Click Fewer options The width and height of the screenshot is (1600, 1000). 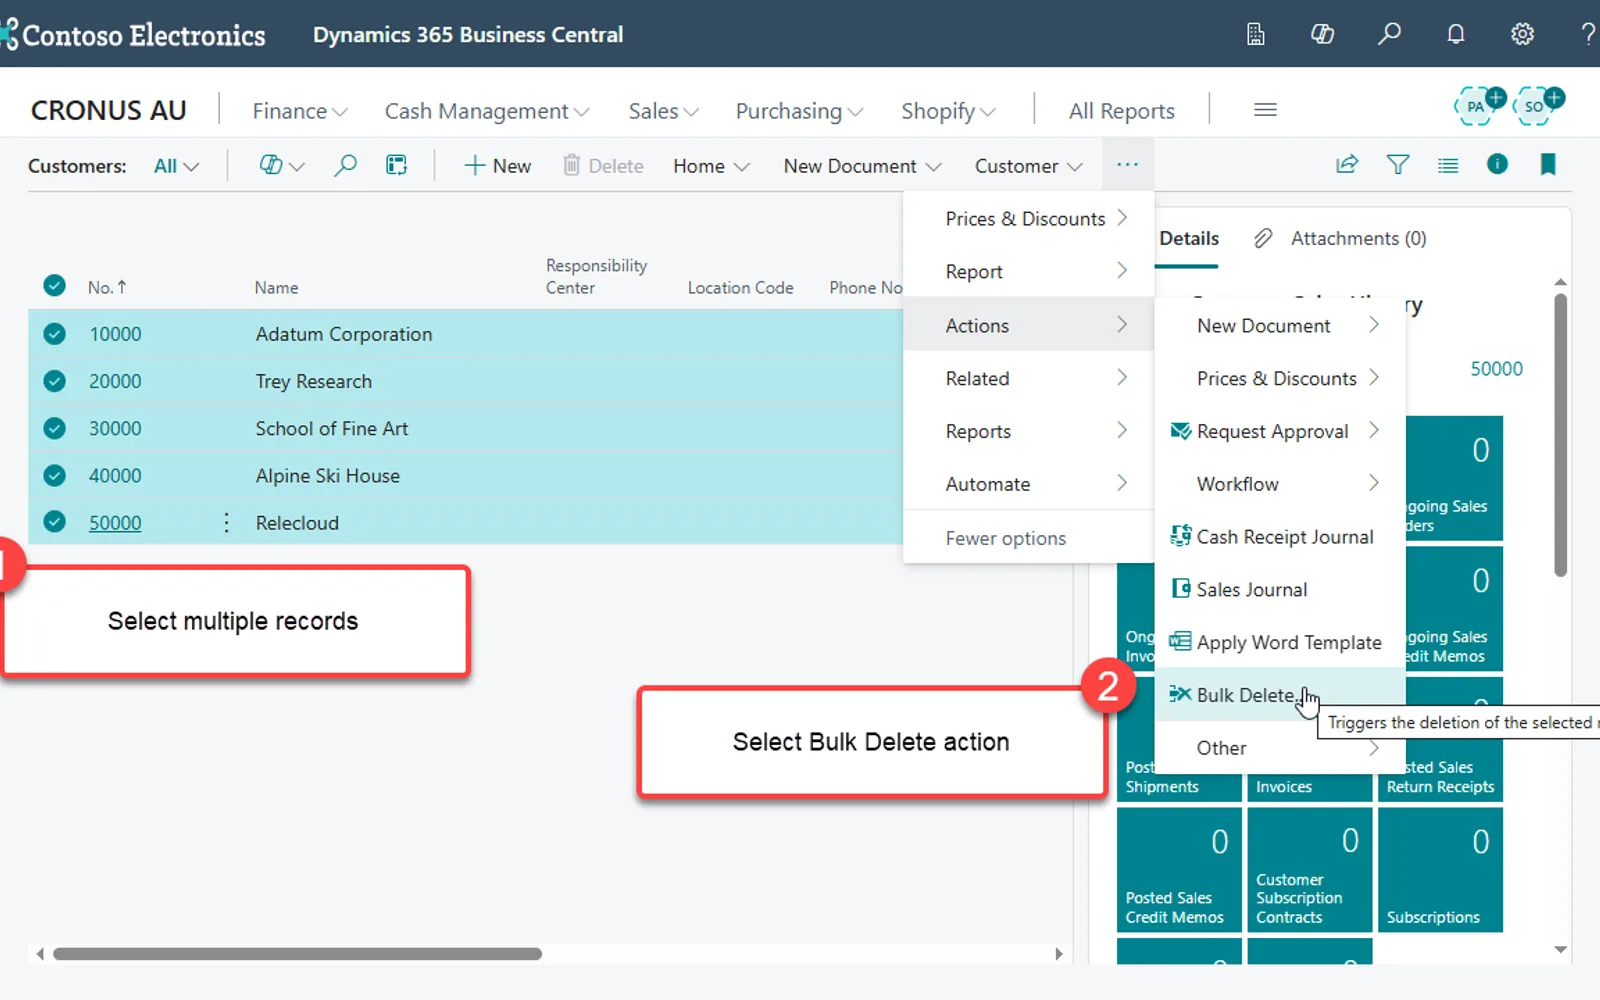(1006, 538)
